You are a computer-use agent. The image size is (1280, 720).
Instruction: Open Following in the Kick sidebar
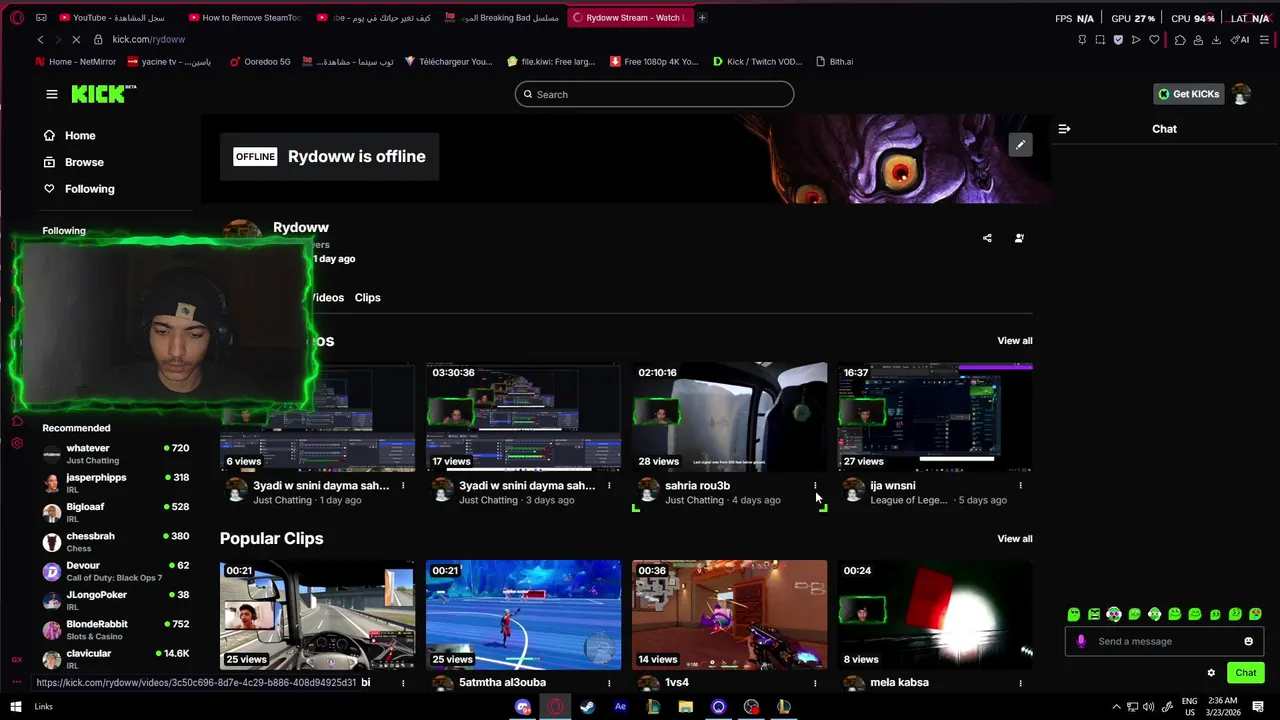[x=78, y=188]
